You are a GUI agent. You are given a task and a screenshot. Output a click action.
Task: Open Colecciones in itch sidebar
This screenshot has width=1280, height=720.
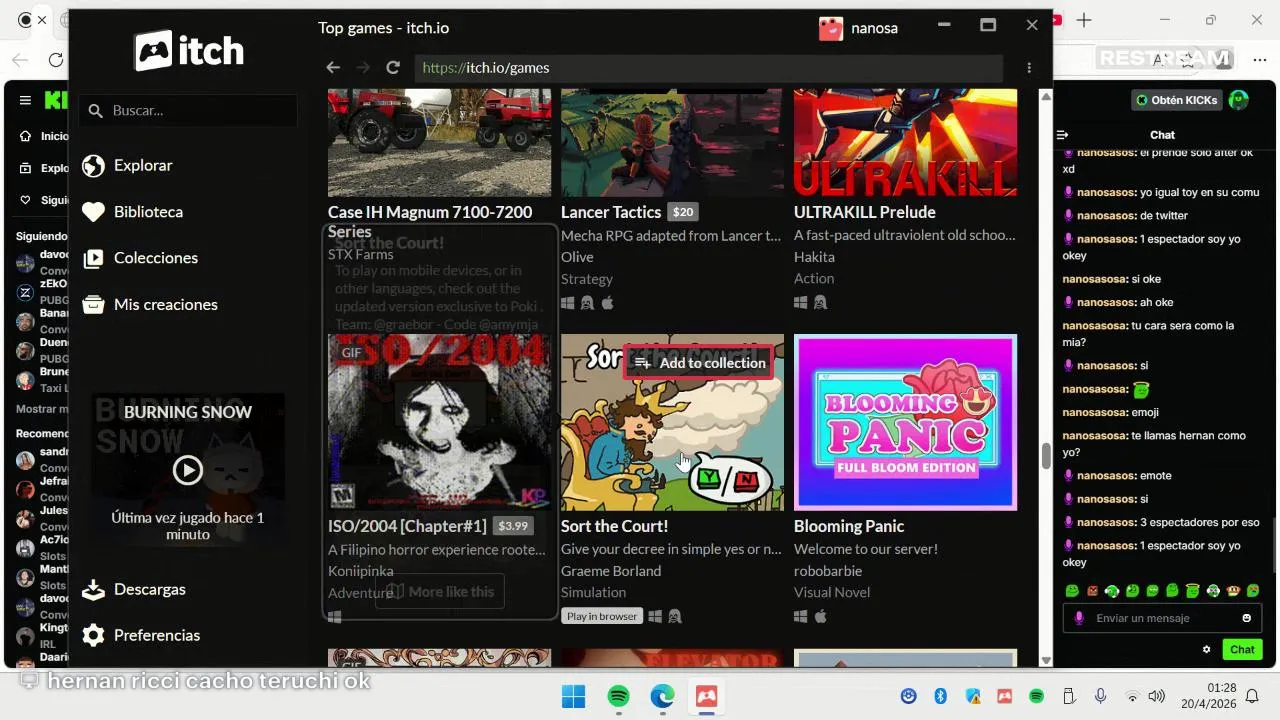pyautogui.click(x=156, y=258)
